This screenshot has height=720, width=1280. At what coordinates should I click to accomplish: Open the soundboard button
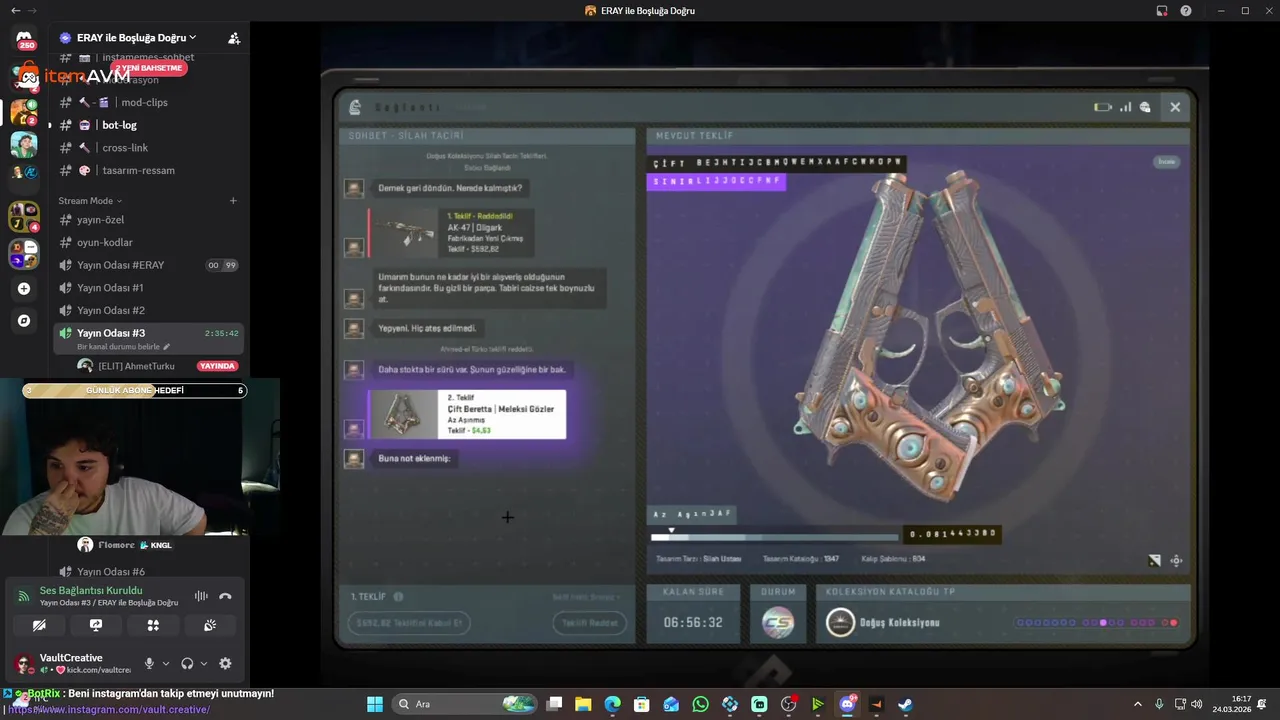click(210, 625)
